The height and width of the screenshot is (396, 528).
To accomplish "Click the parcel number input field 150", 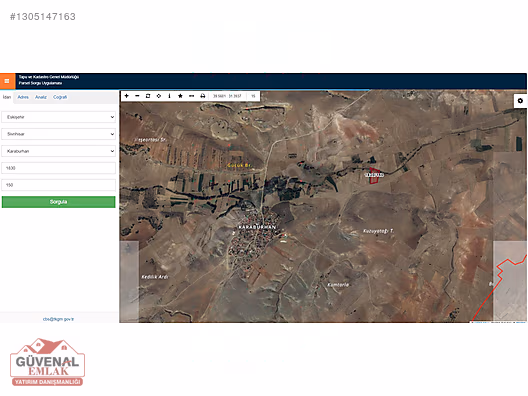I will (59, 185).
